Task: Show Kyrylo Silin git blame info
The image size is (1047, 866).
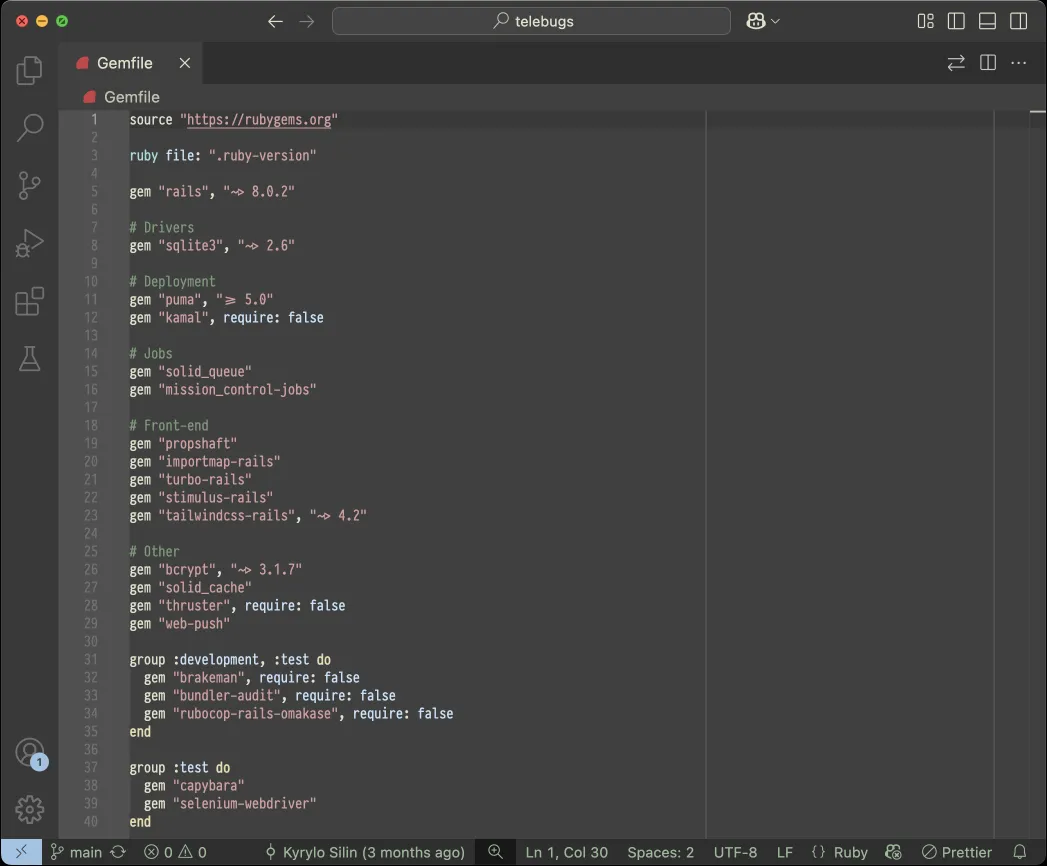Action: 365,852
